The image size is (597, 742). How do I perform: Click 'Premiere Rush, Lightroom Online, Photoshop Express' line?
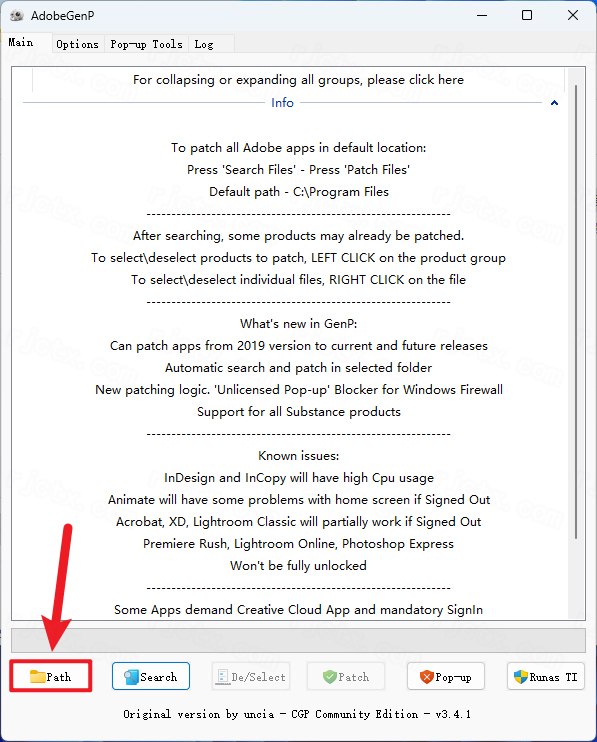[x=298, y=544]
